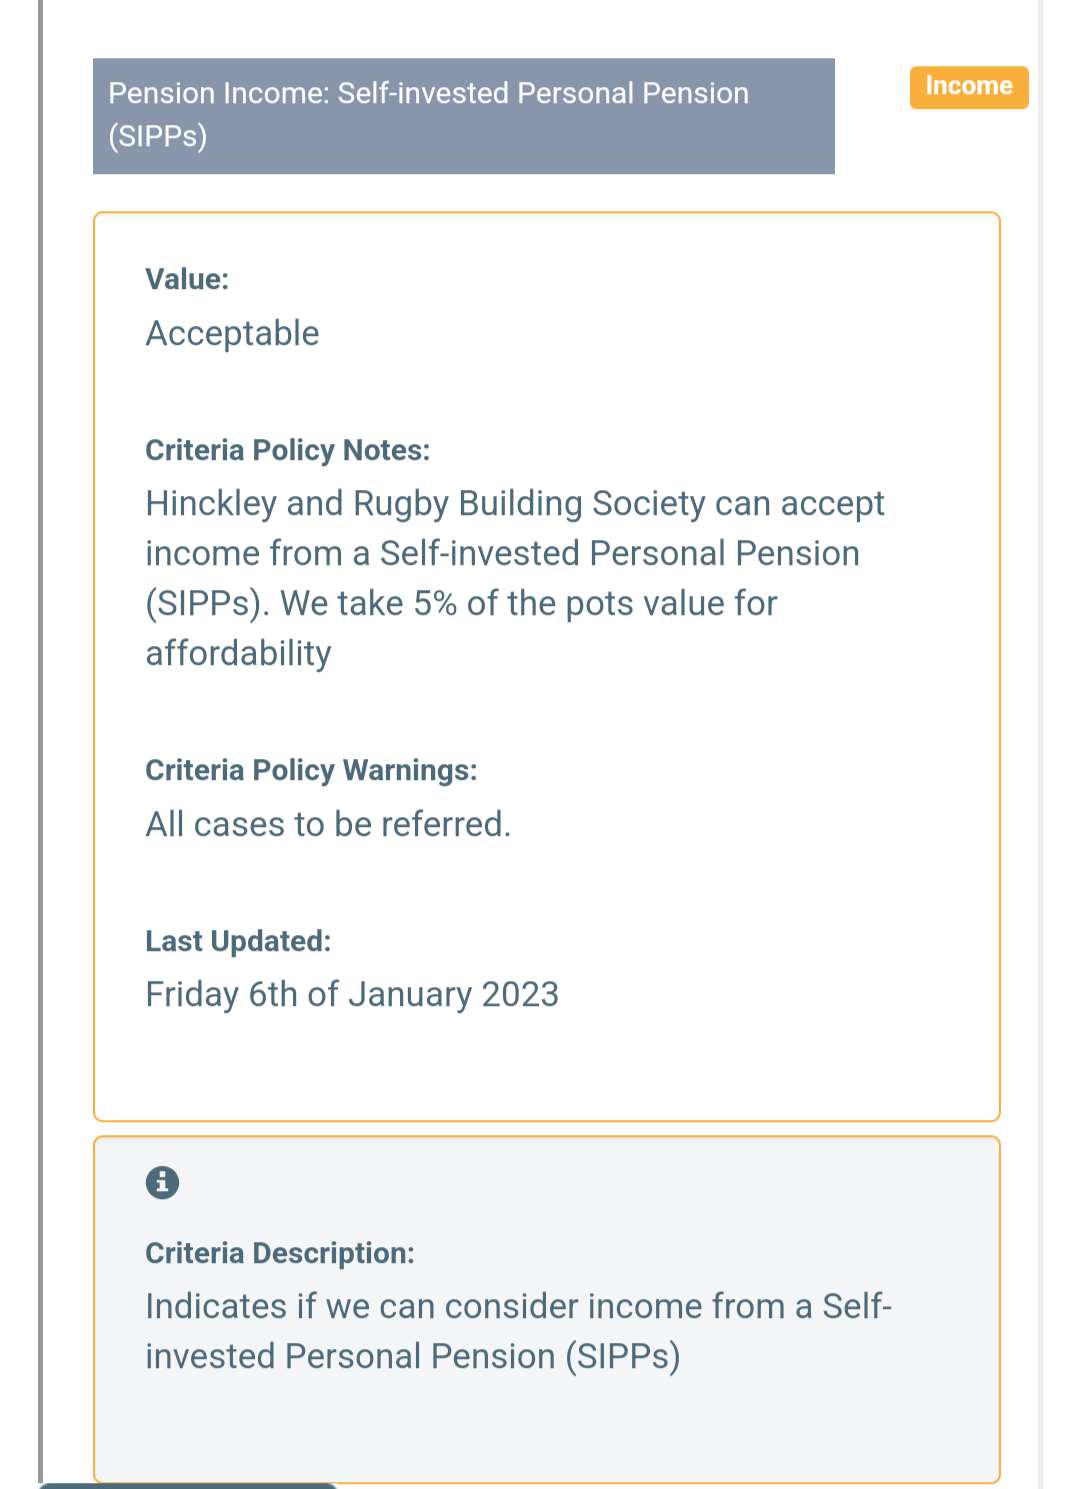
Task: Click the Criteria Description heading
Action: click(280, 1253)
